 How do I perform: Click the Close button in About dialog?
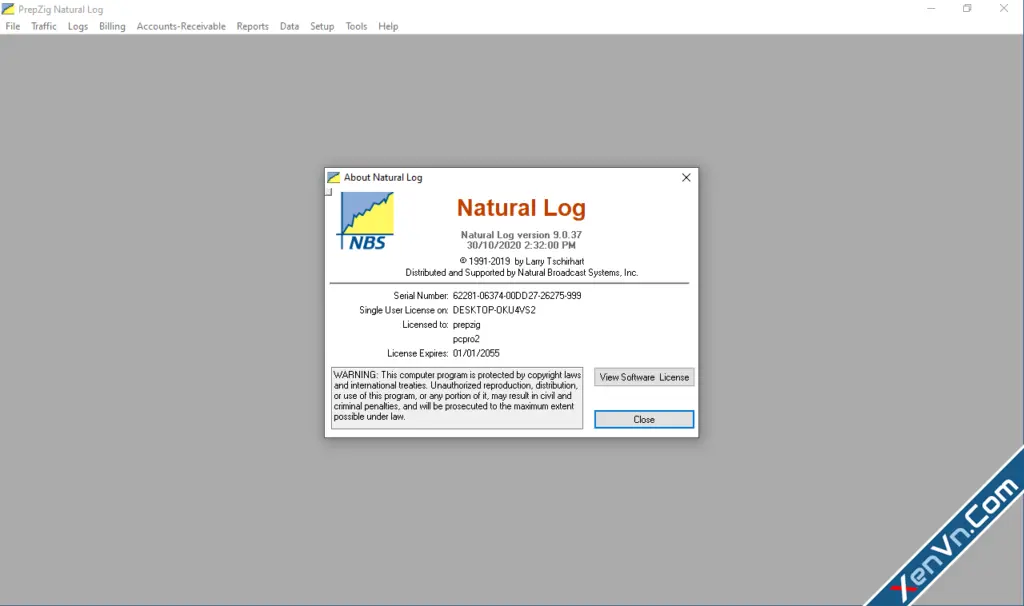[x=644, y=419]
